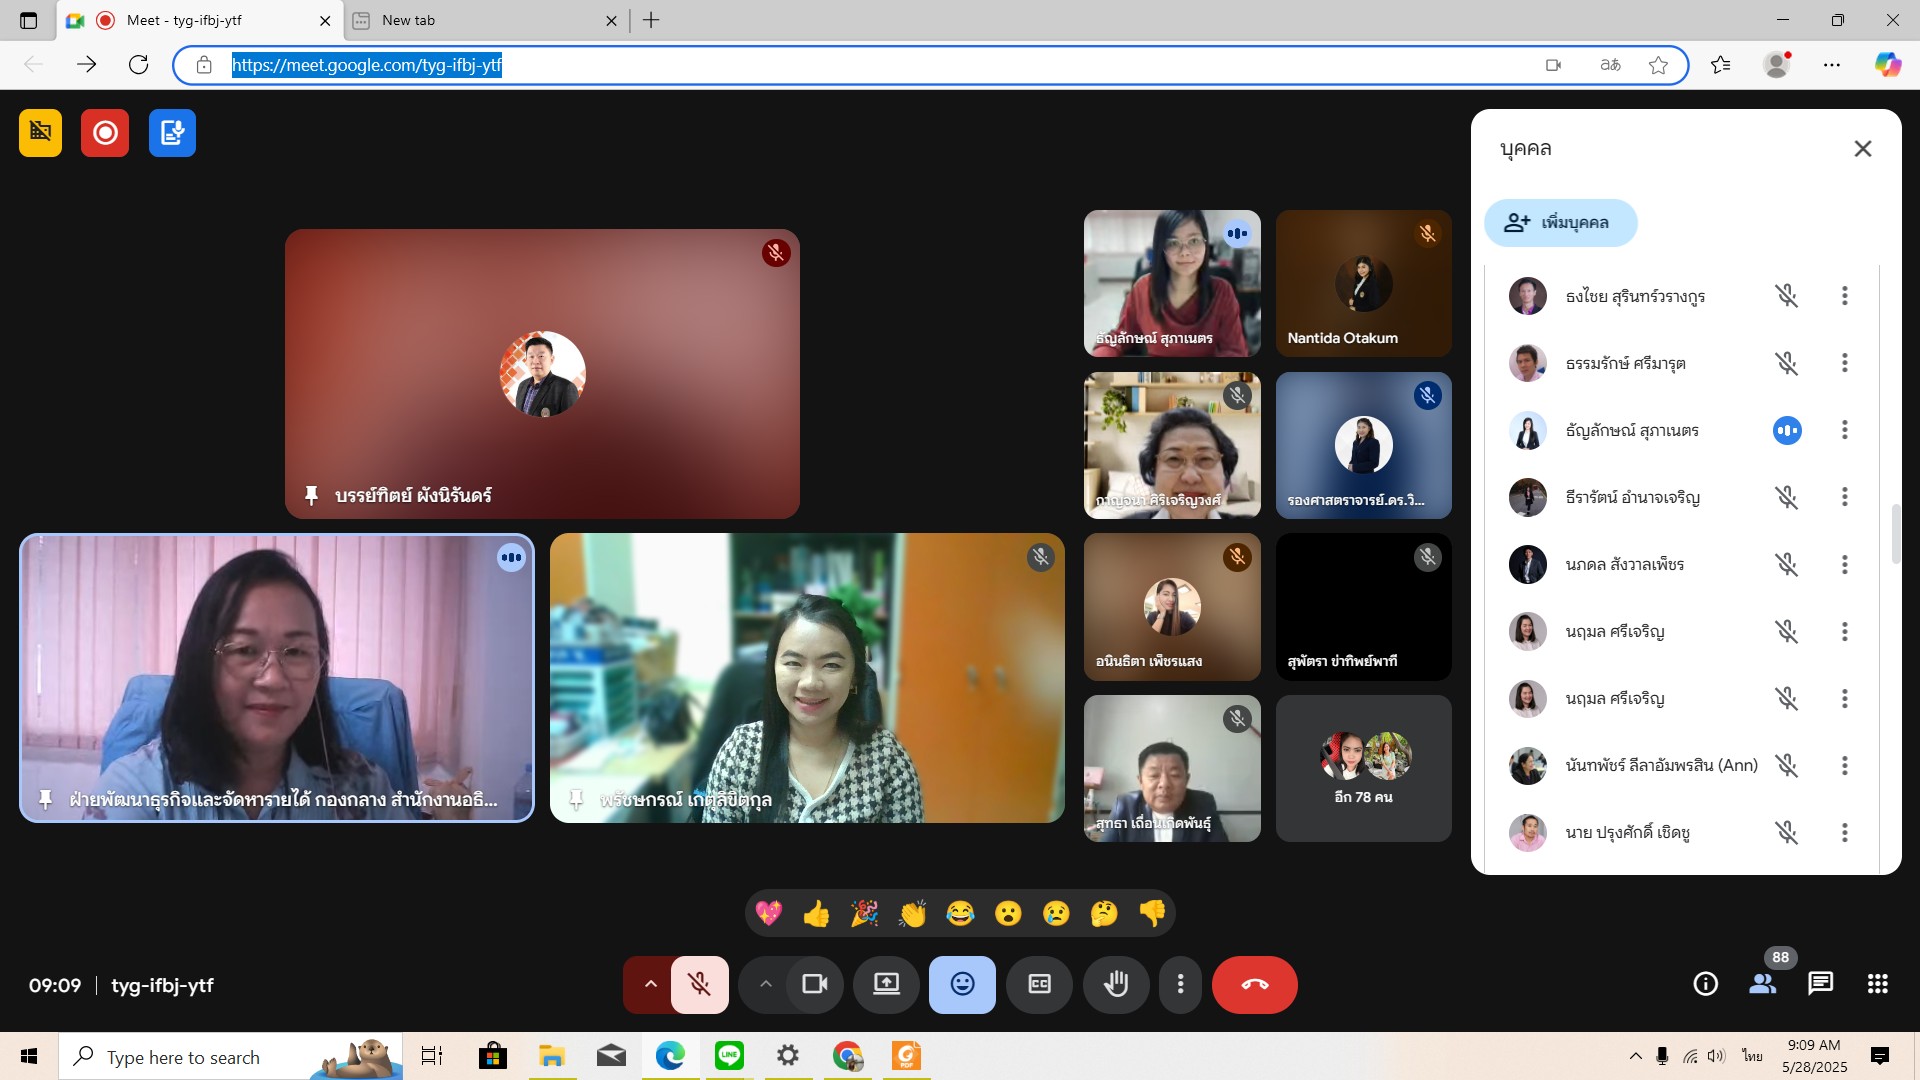
Task: Leave the call with red hang-up button
Action: (1254, 985)
